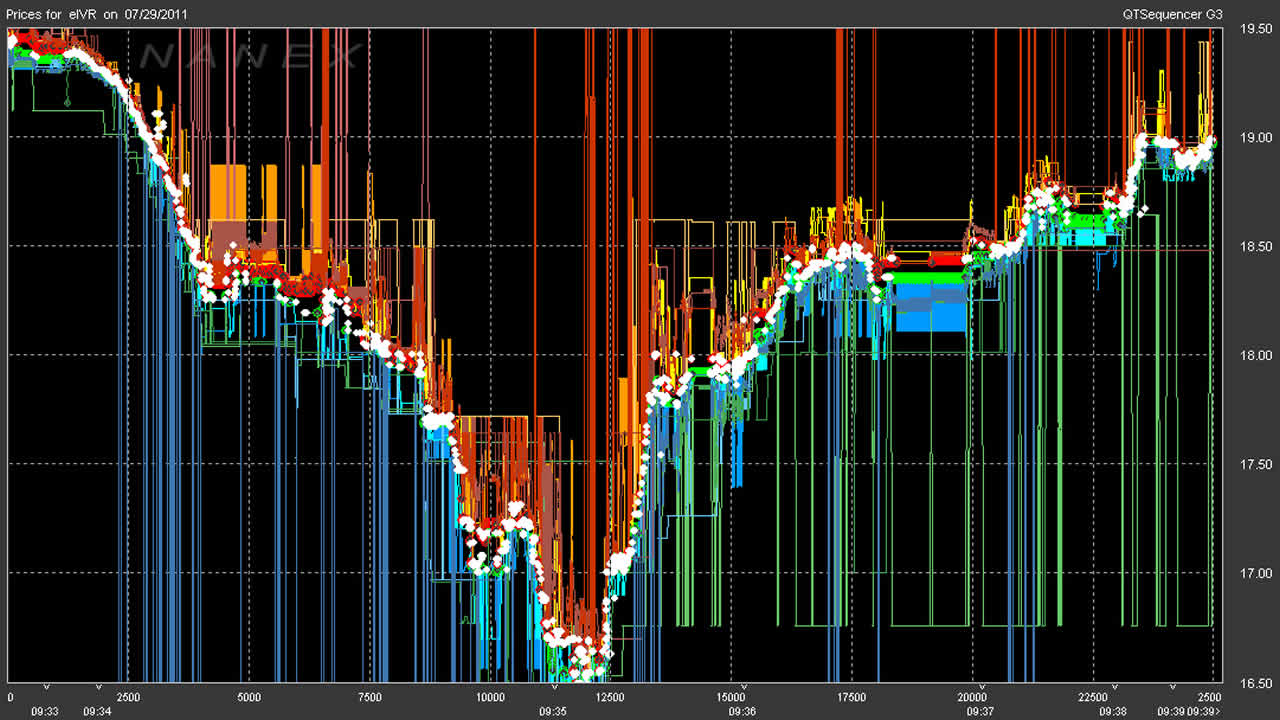Click the NANEX watermark logo

pos(248,57)
